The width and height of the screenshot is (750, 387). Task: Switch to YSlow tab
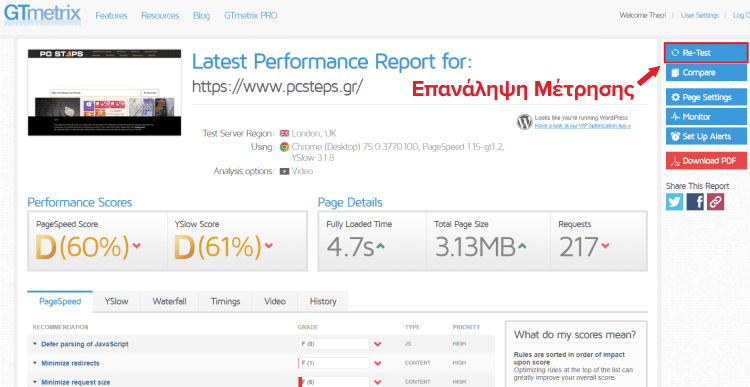pos(117,301)
